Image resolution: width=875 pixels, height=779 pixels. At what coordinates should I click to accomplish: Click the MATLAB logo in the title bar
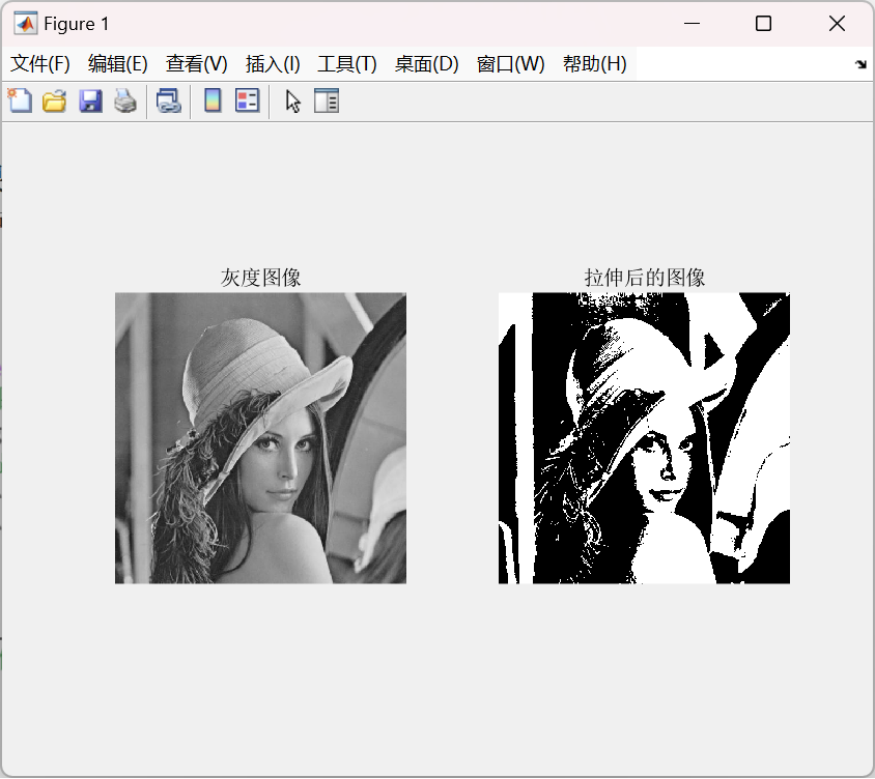(26, 23)
